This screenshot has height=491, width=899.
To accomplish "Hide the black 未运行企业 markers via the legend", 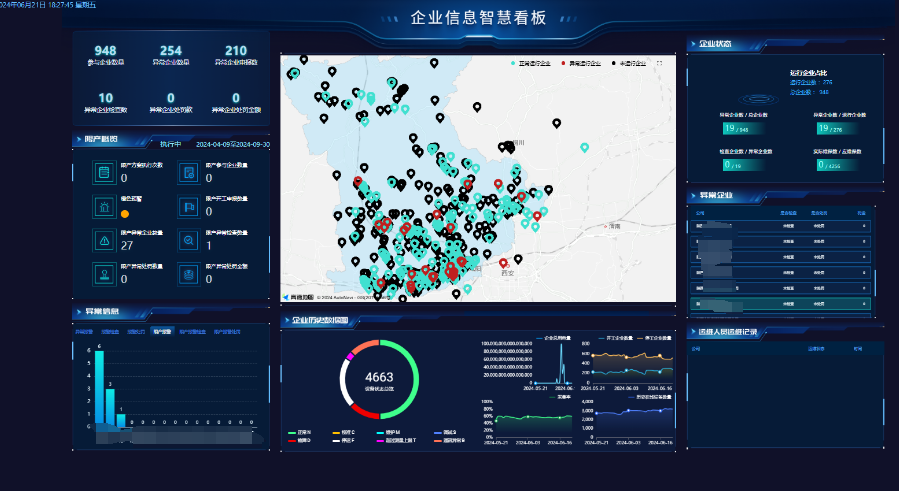I will 632,63.
